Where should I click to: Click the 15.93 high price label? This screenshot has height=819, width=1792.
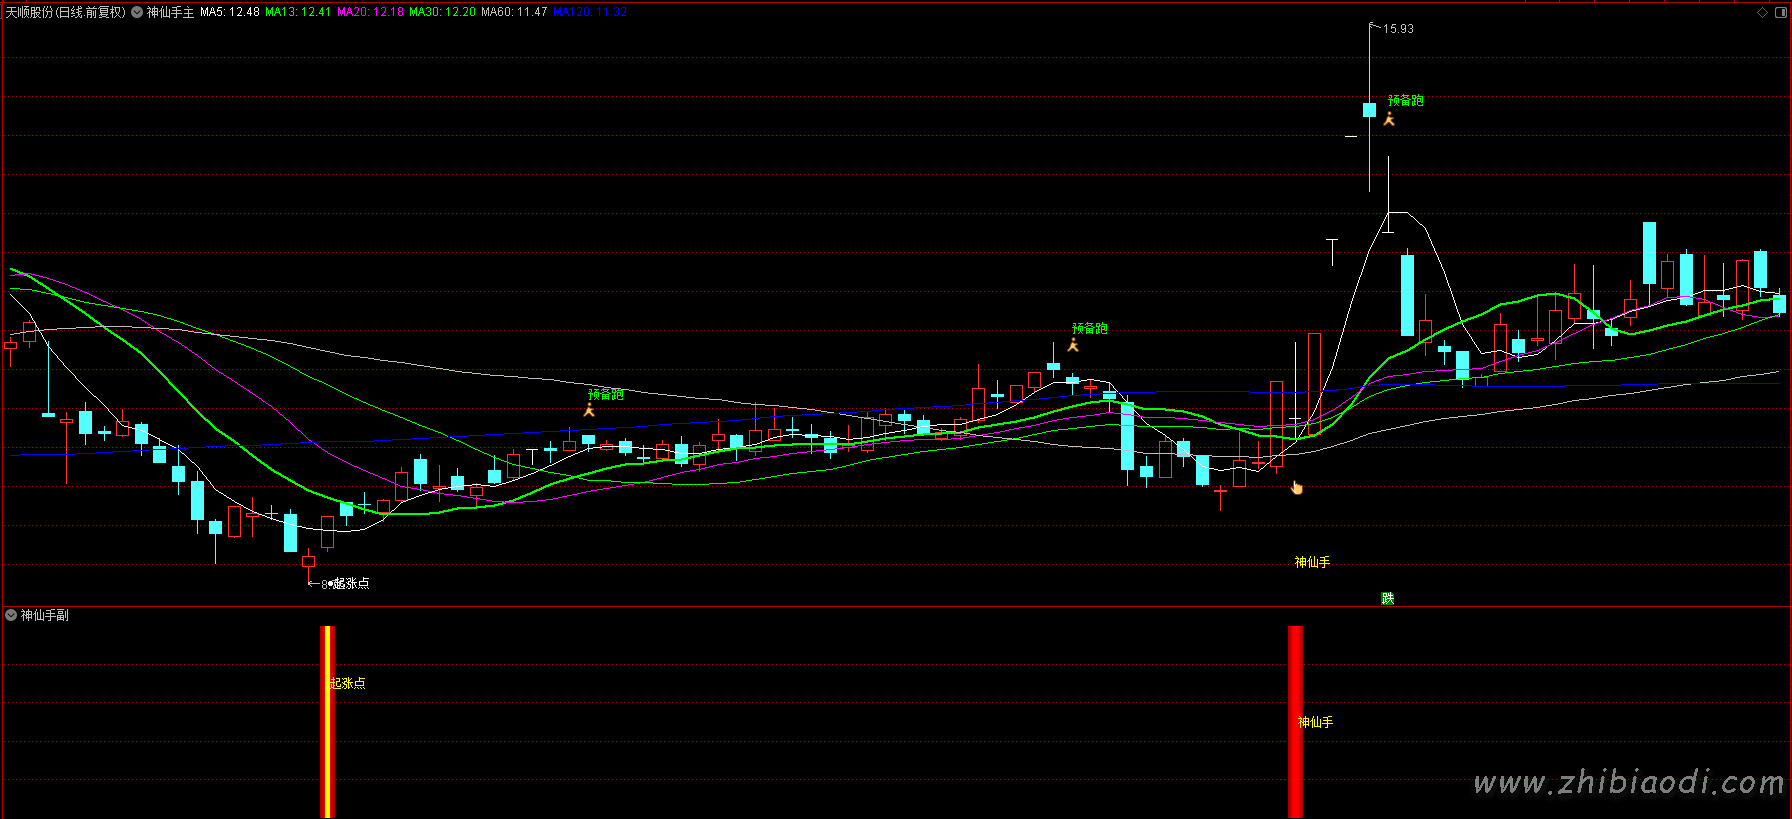pos(1398,29)
